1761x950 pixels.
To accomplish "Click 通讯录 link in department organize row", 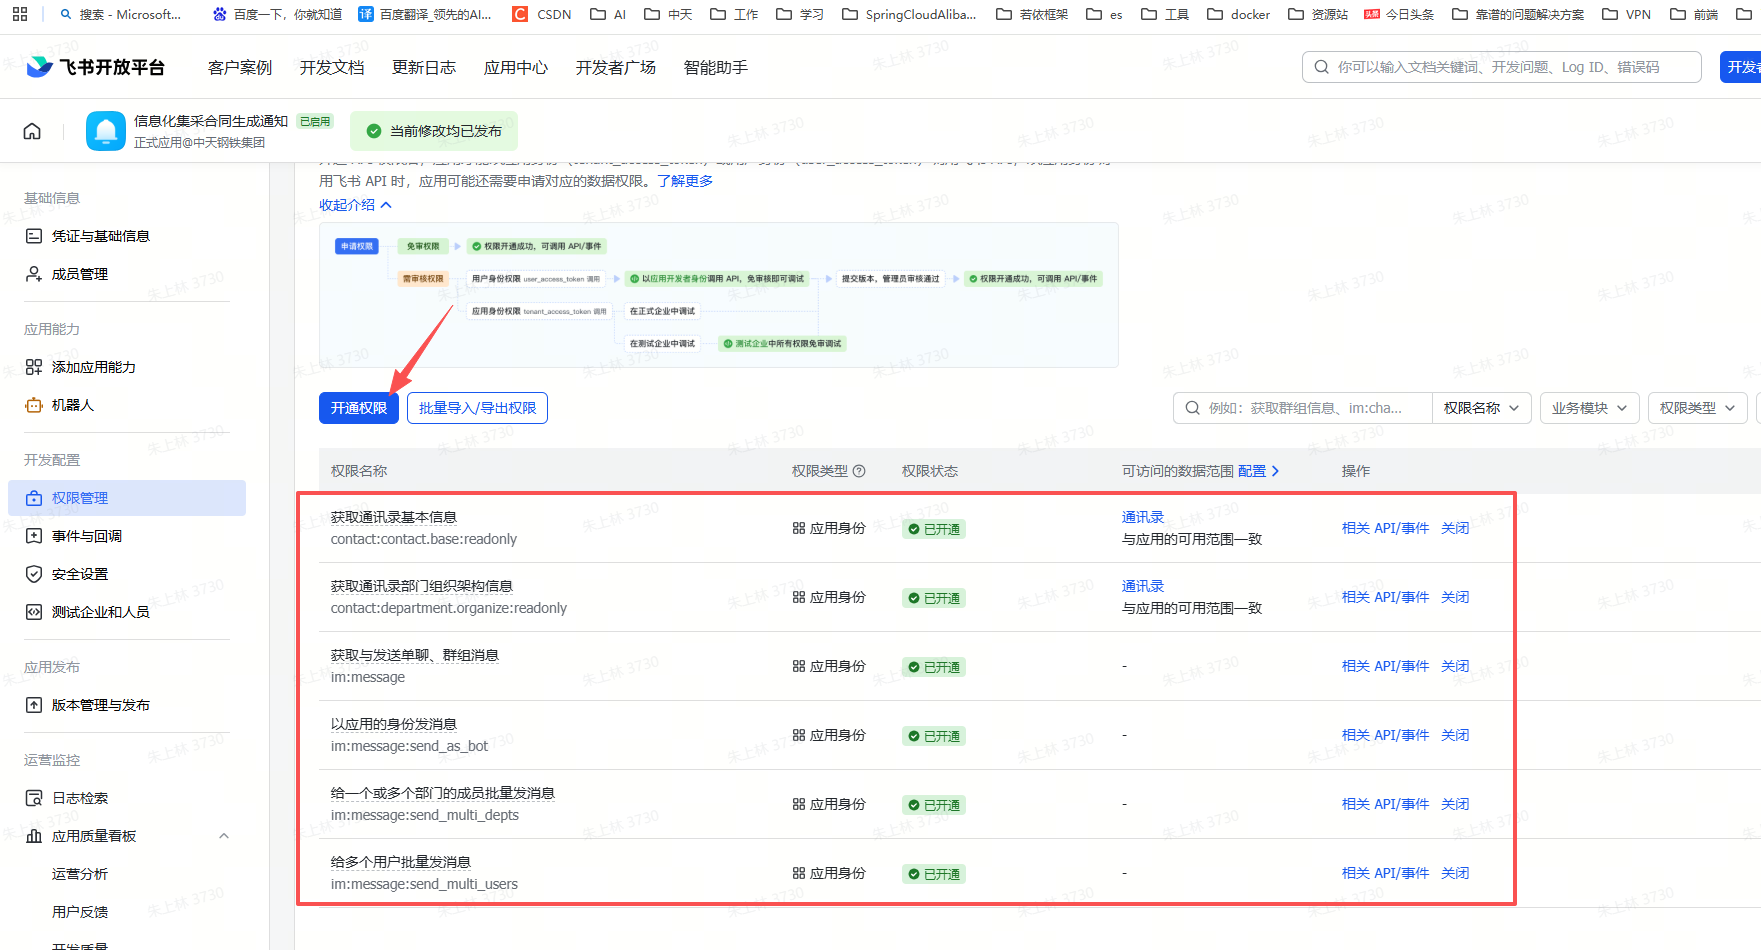I will 1143,586.
